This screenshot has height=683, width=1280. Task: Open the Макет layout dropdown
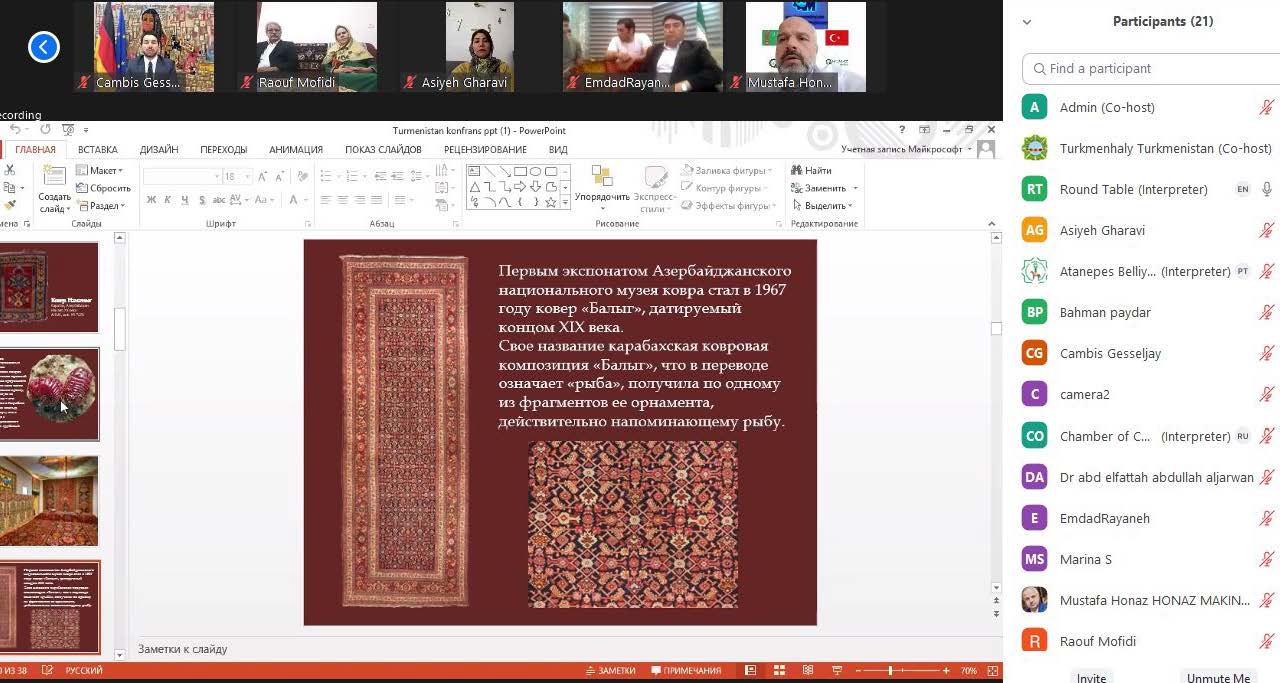click(x=100, y=170)
